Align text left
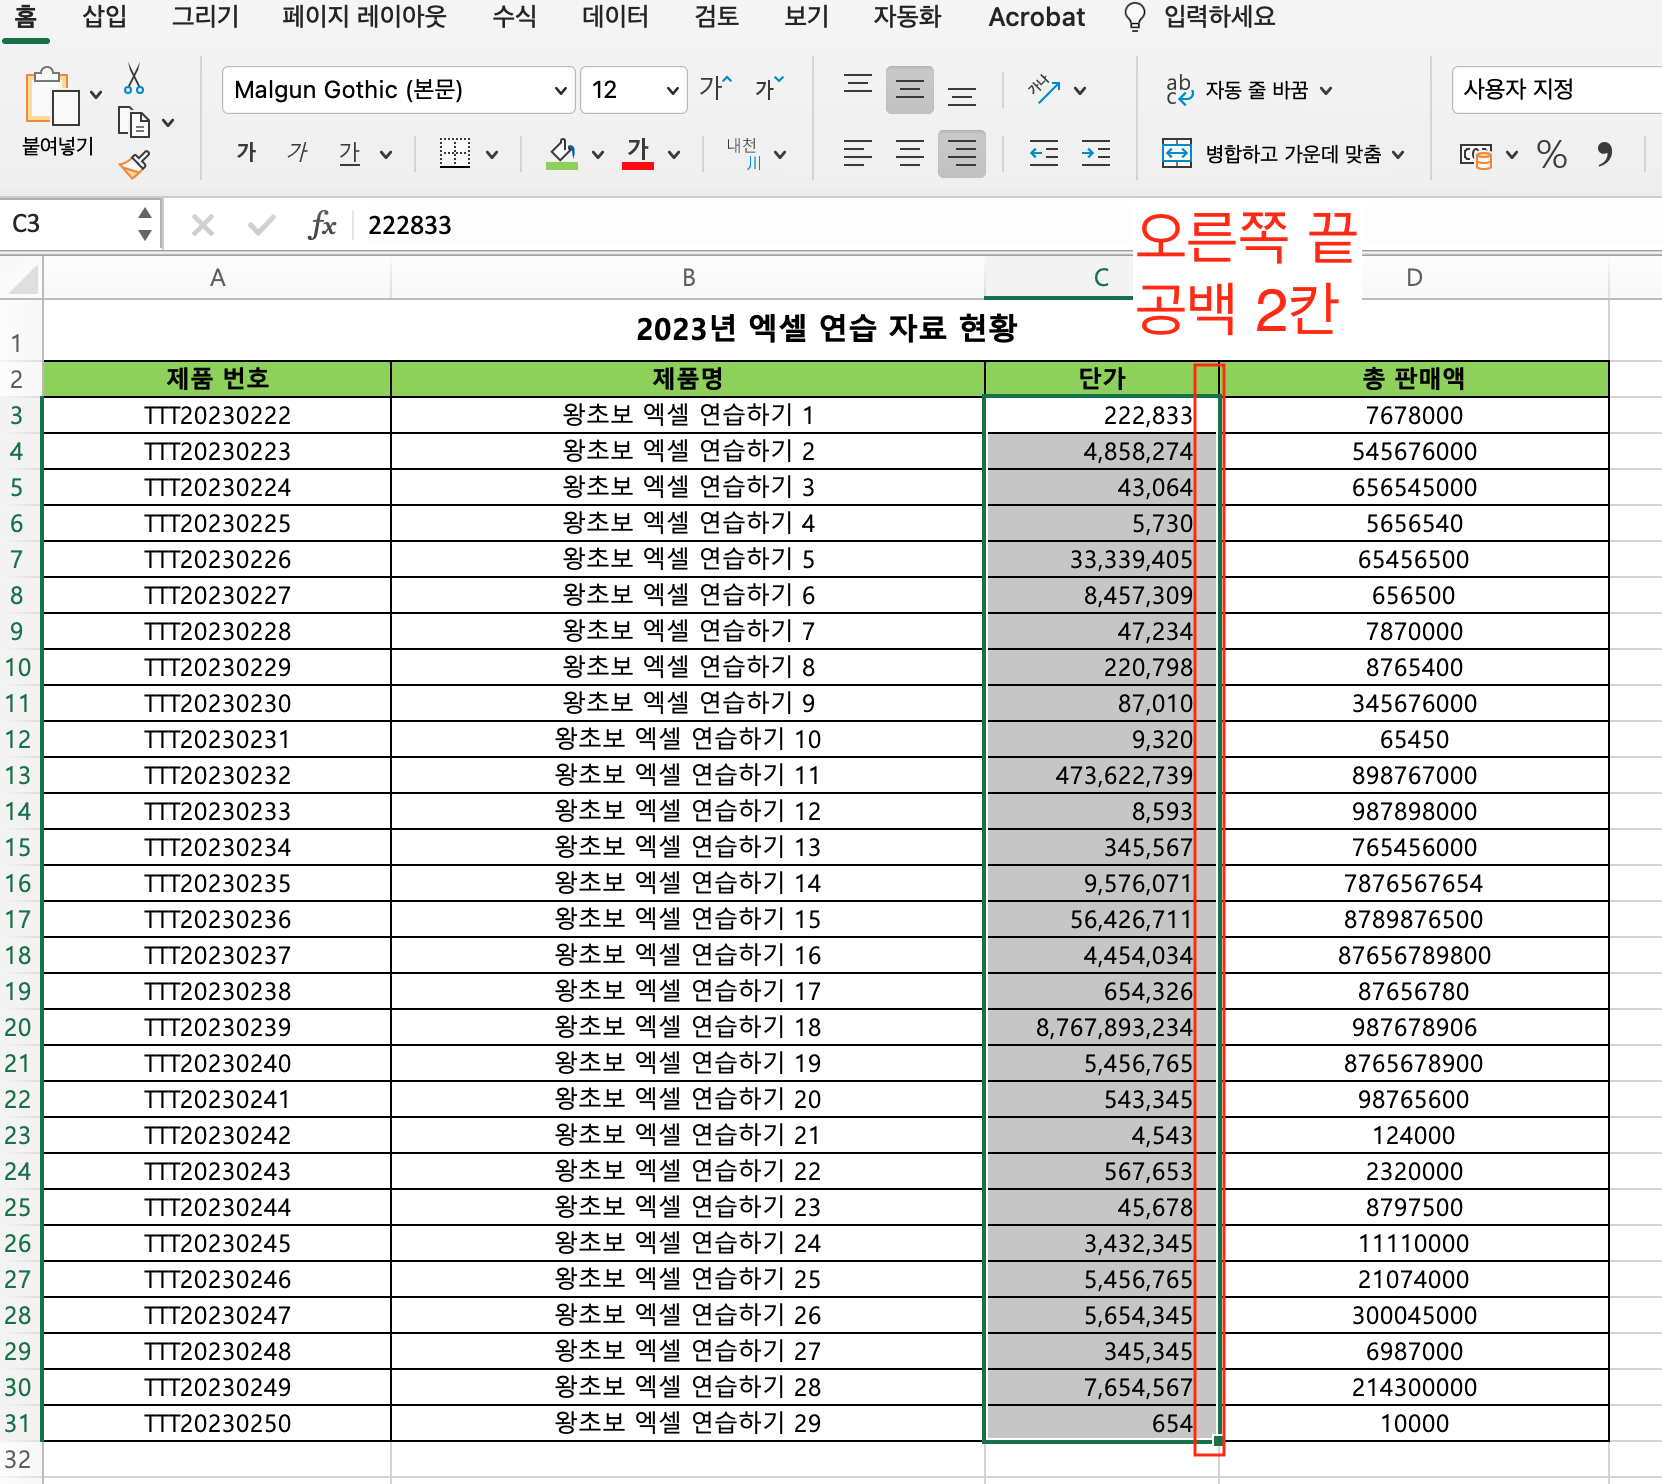 click(x=858, y=153)
